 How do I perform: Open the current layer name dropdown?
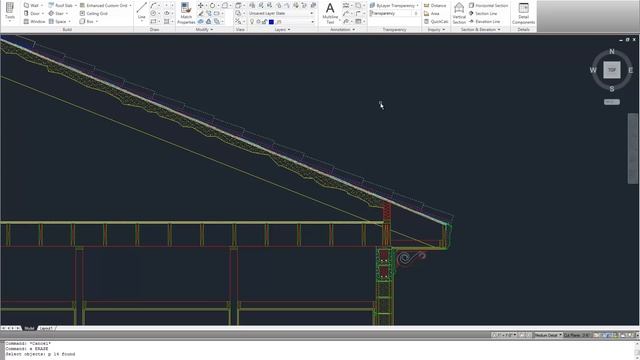(281, 21)
